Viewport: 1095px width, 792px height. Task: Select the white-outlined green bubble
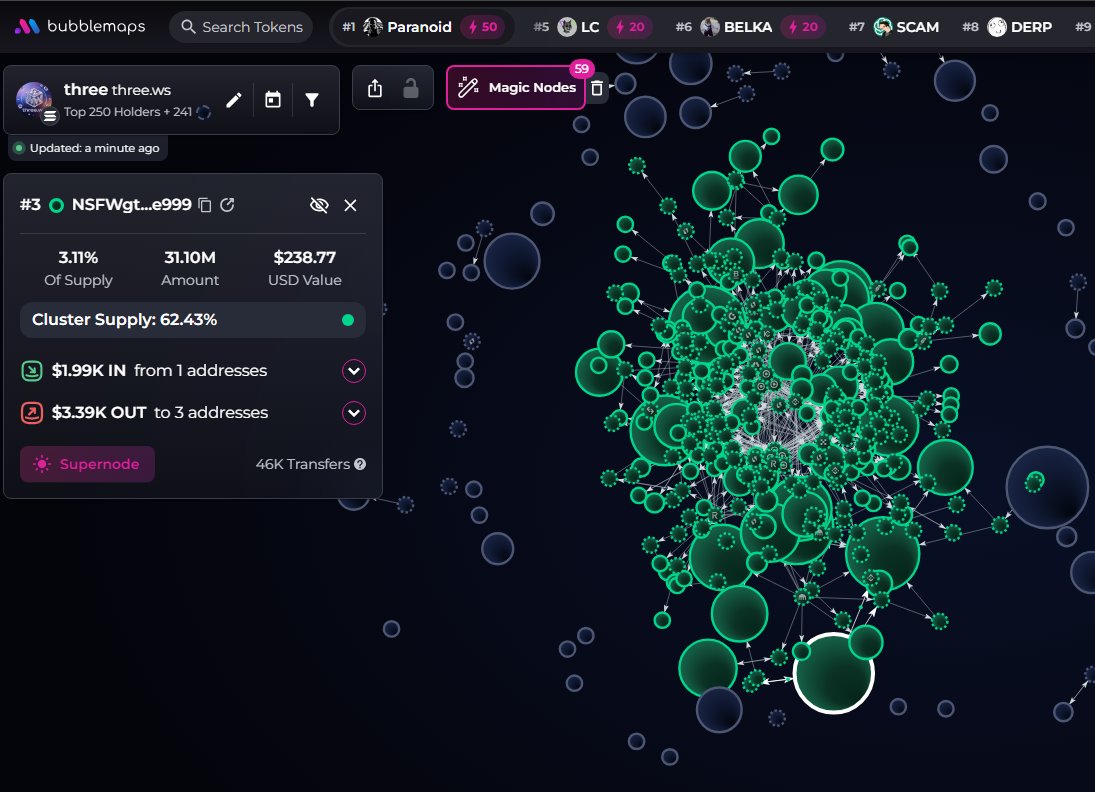(833, 673)
